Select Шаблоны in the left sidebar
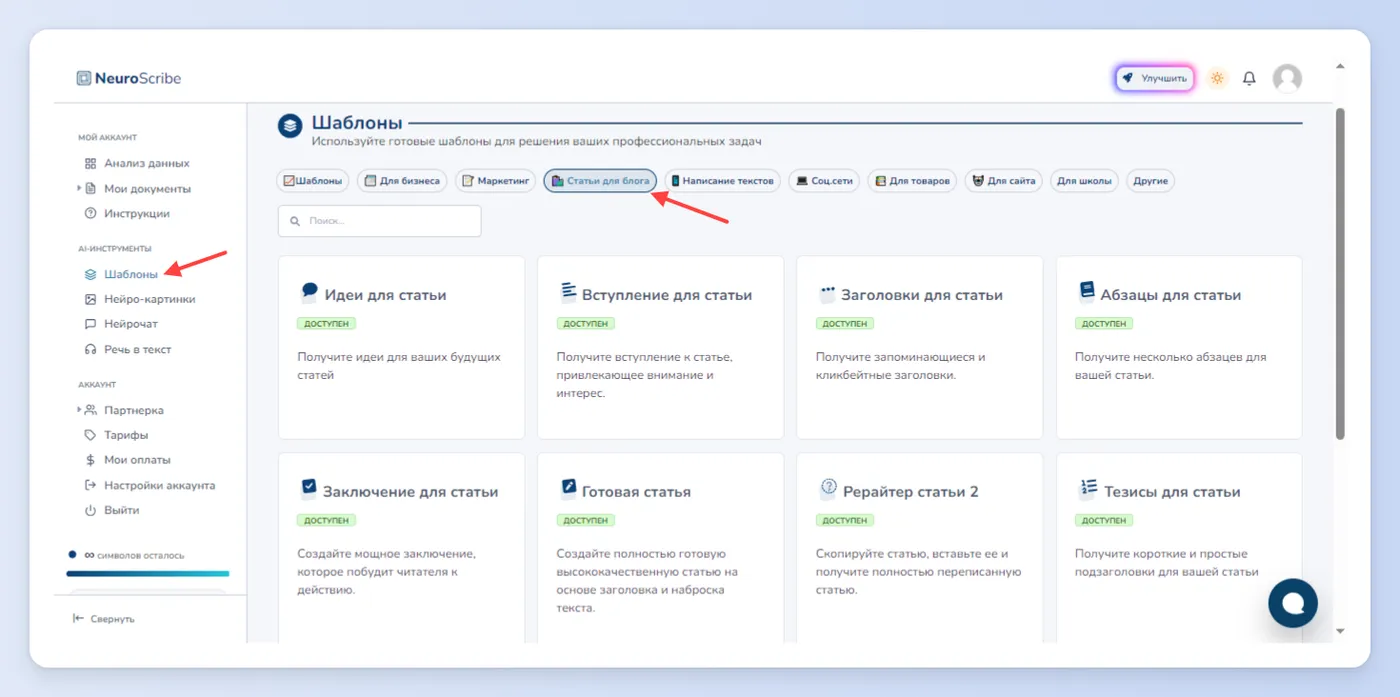 point(130,274)
